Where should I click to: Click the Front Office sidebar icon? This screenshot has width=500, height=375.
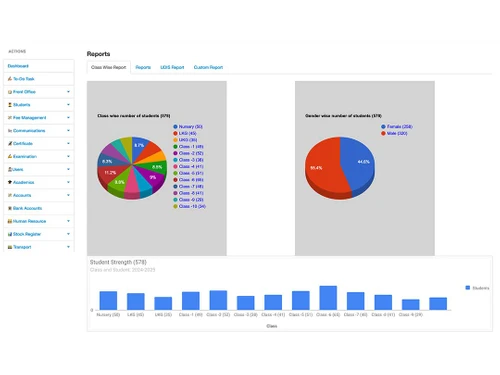10,92
